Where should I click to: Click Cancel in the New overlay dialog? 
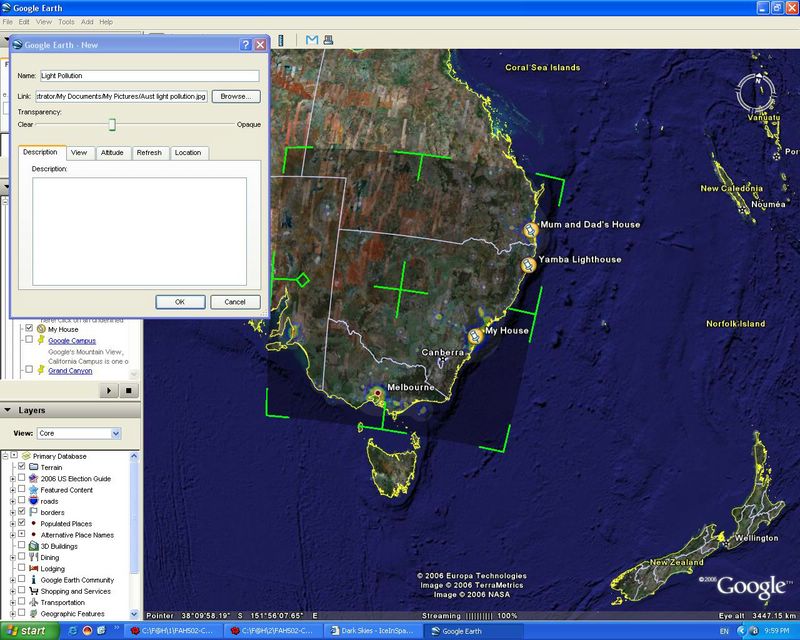coord(235,302)
